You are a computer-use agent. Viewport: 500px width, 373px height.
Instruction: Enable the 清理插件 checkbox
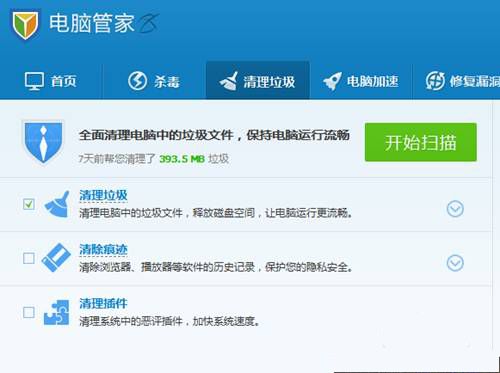[x=29, y=312]
